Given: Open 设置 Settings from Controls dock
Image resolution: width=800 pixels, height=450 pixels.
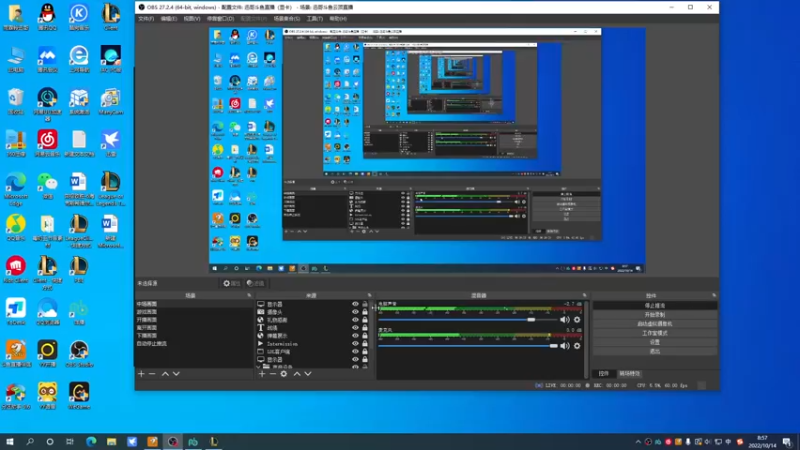Looking at the screenshot, I should 655,342.
